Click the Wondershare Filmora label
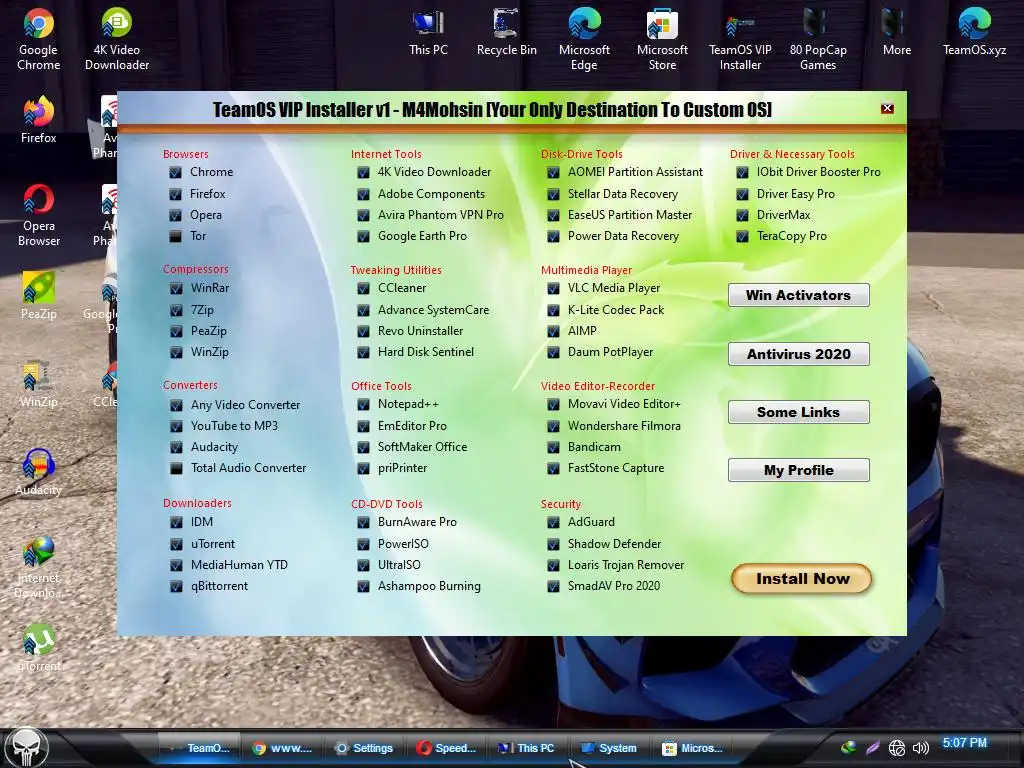The height and width of the screenshot is (768, 1024). coord(624,426)
